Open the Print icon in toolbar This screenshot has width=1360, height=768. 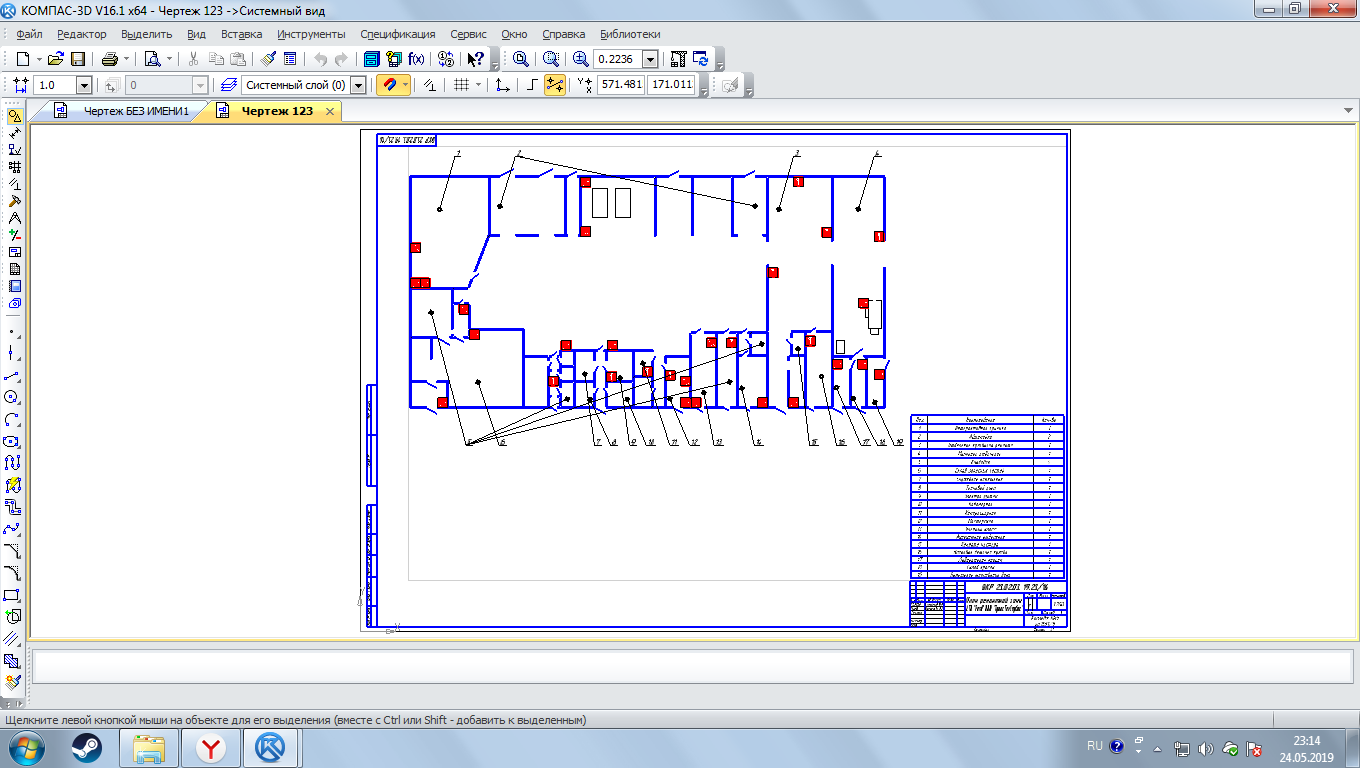[x=109, y=59]
